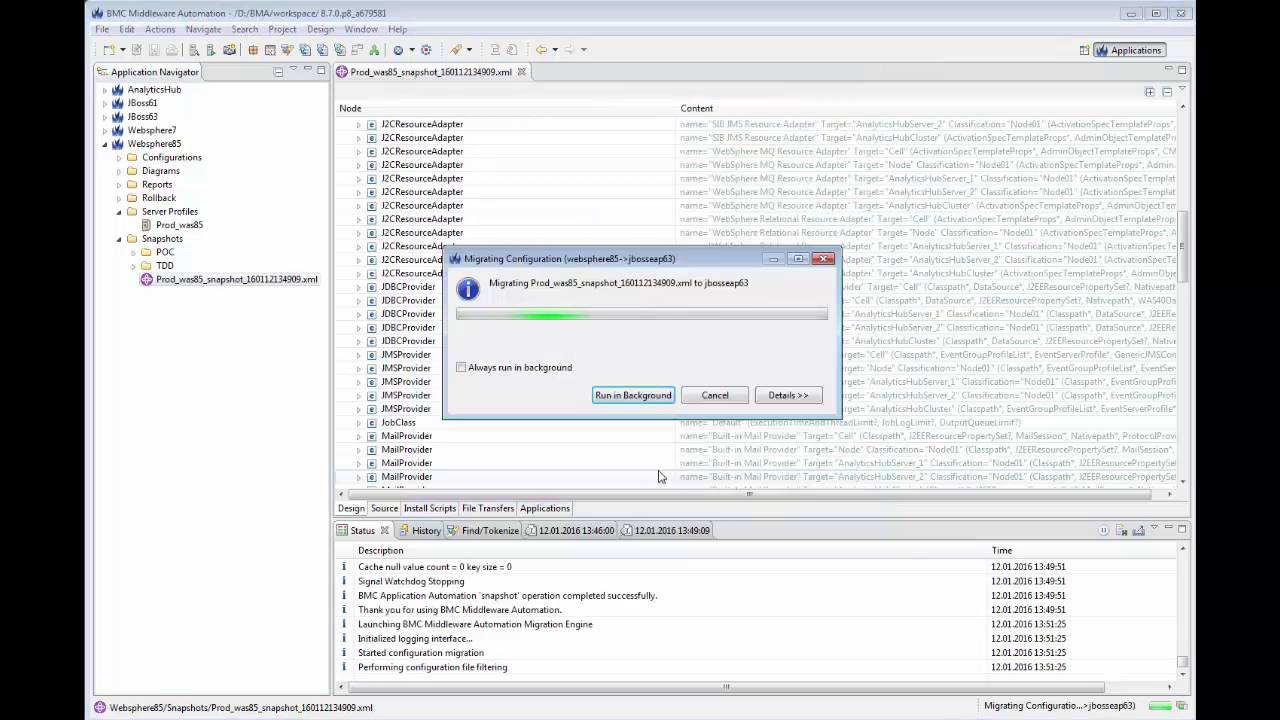Expand the Websphere7 tree node
1280x720 pixels.
click(x=104, y=130)
